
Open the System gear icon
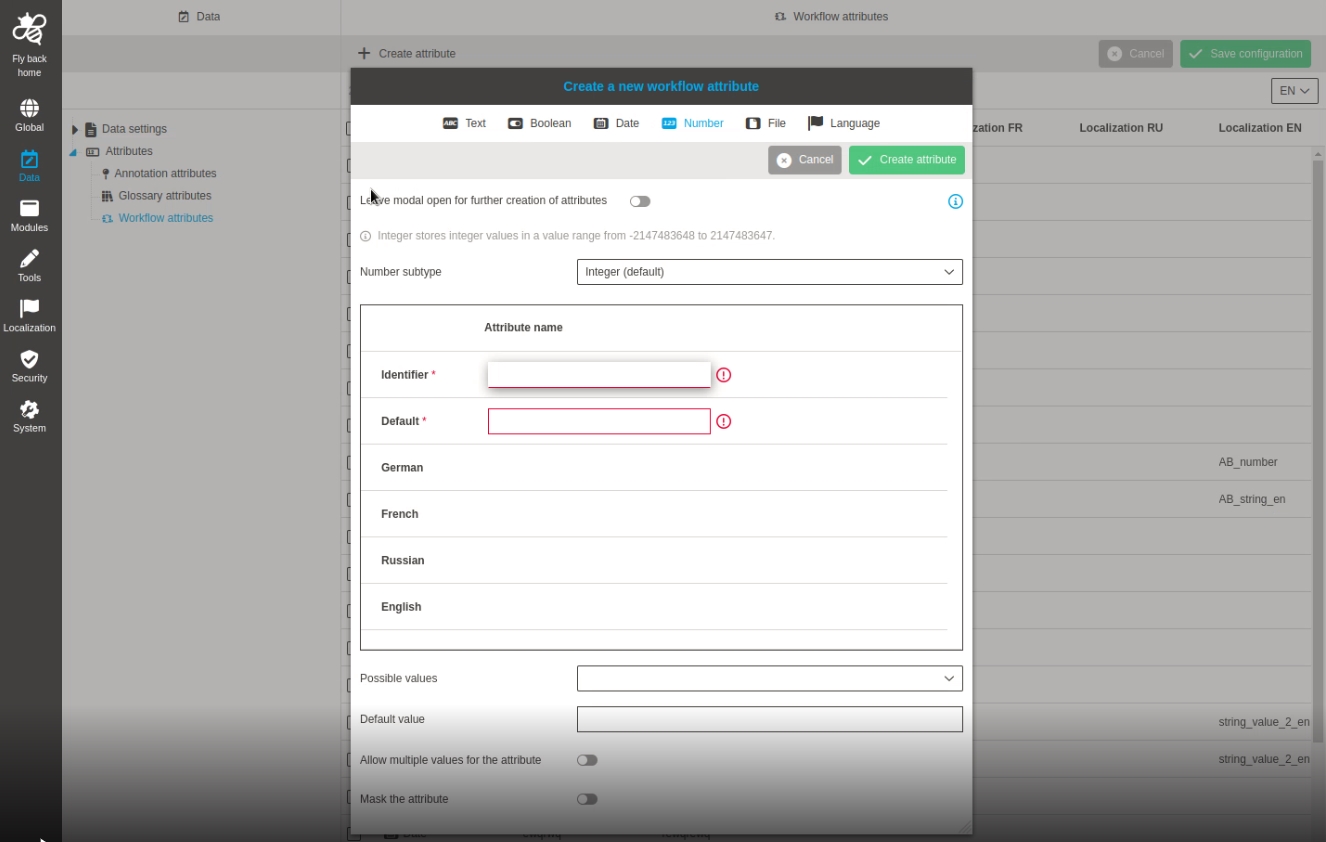(29, 409)
